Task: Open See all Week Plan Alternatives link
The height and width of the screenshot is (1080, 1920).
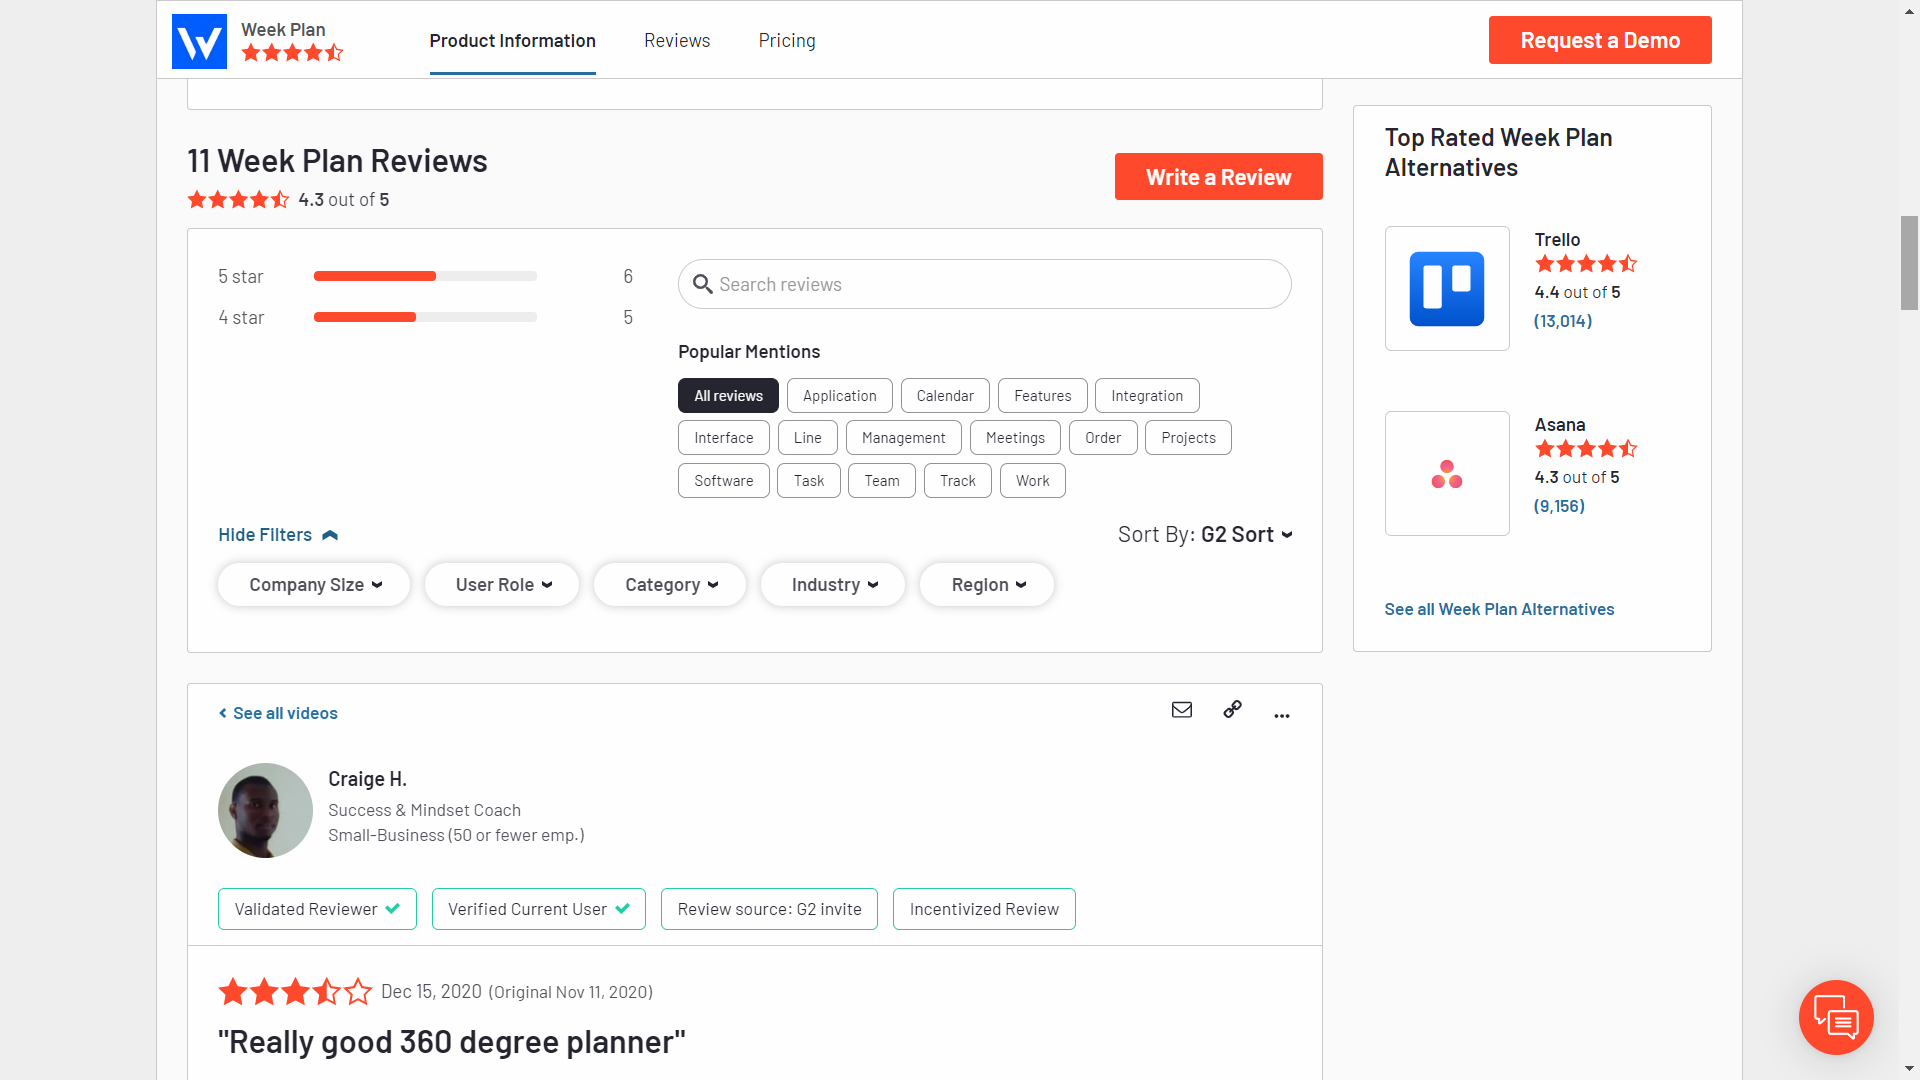Action: (1499, 609)
